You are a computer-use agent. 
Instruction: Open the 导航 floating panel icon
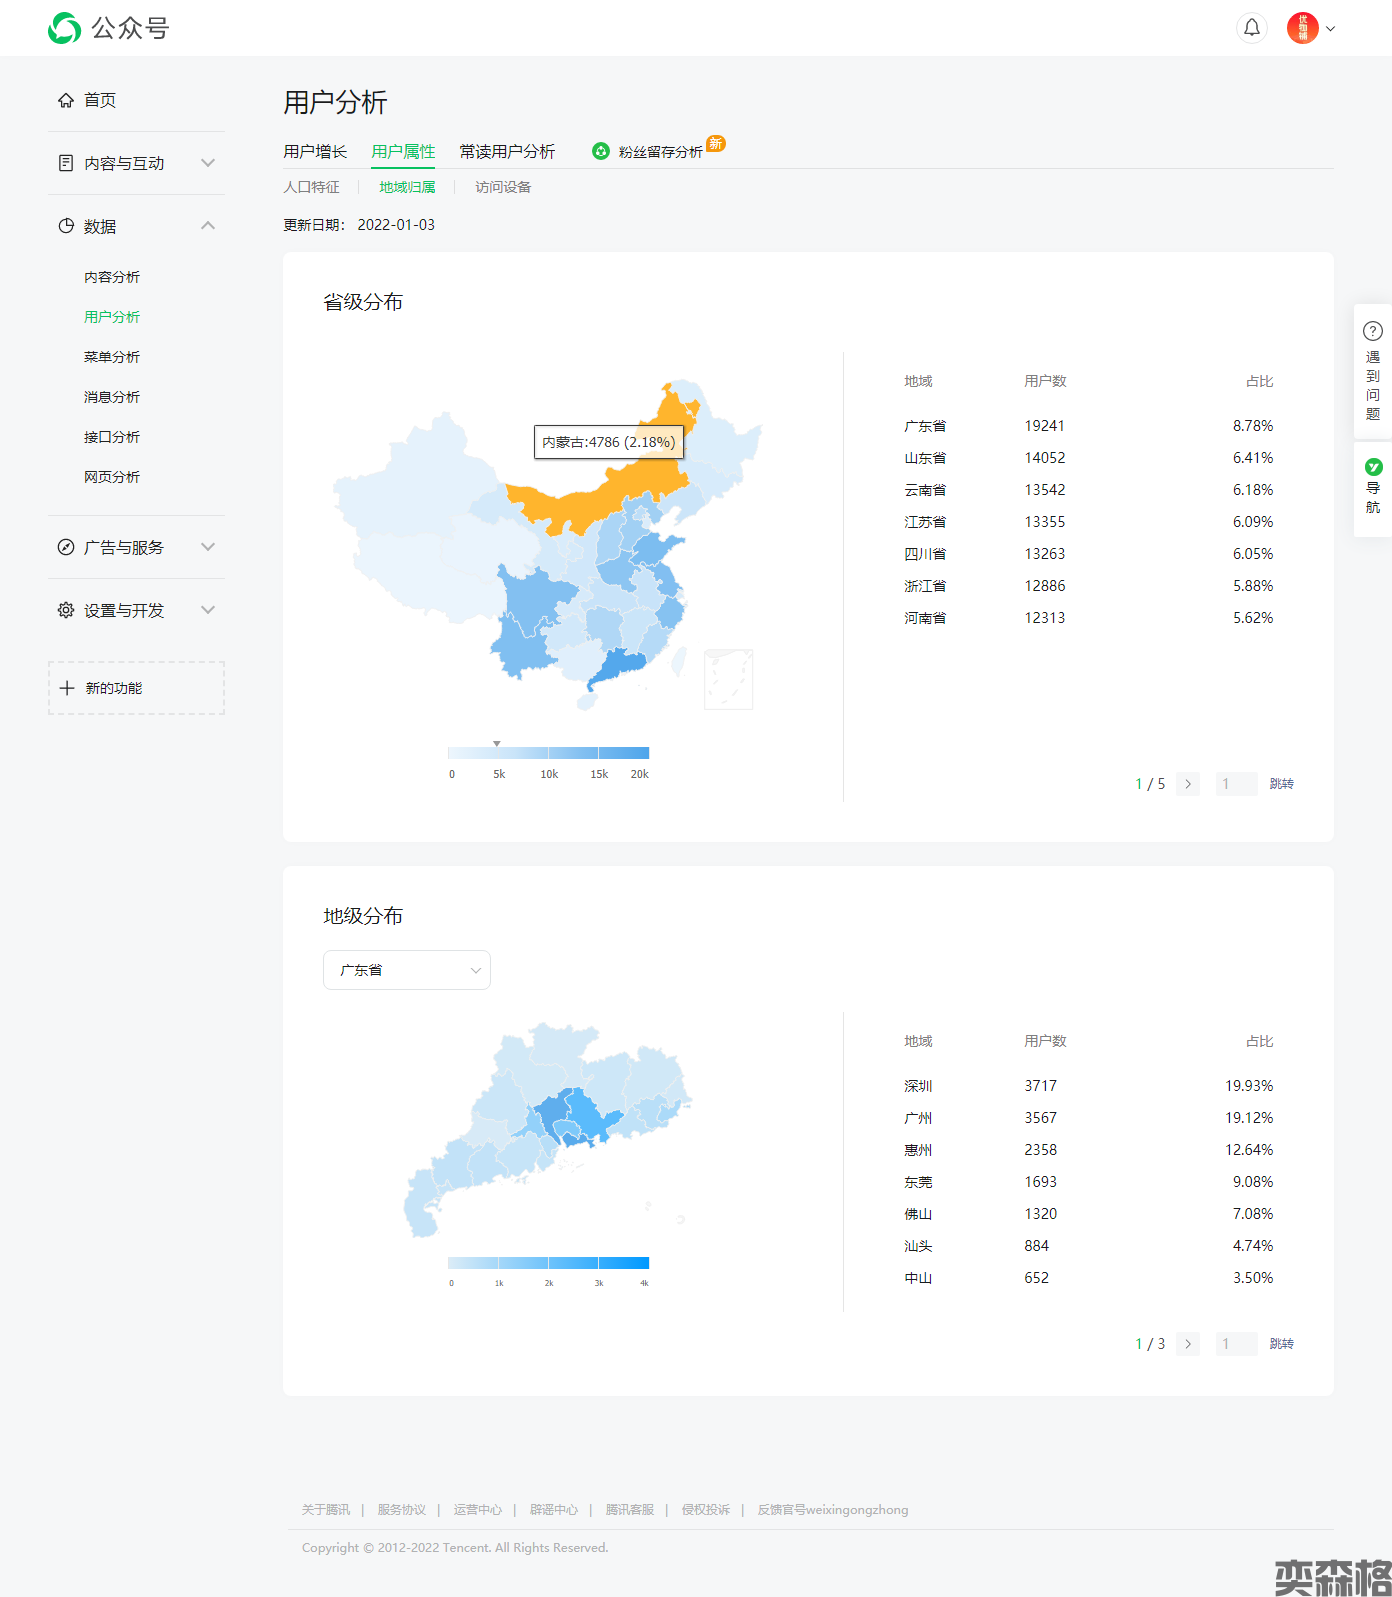(x=1373, y=467)
